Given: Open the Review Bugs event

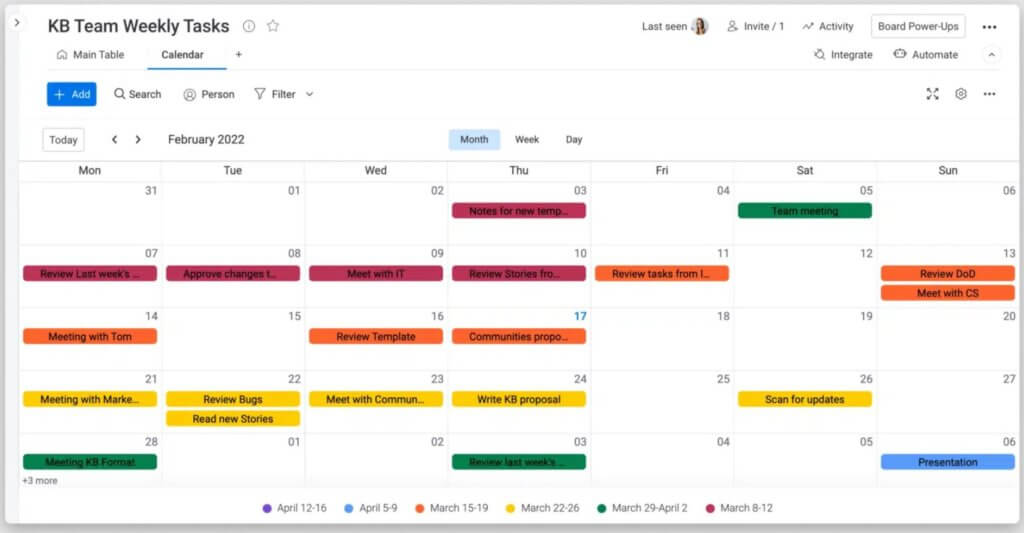Looking at the screenshot, I should click(x=232, y=399).
